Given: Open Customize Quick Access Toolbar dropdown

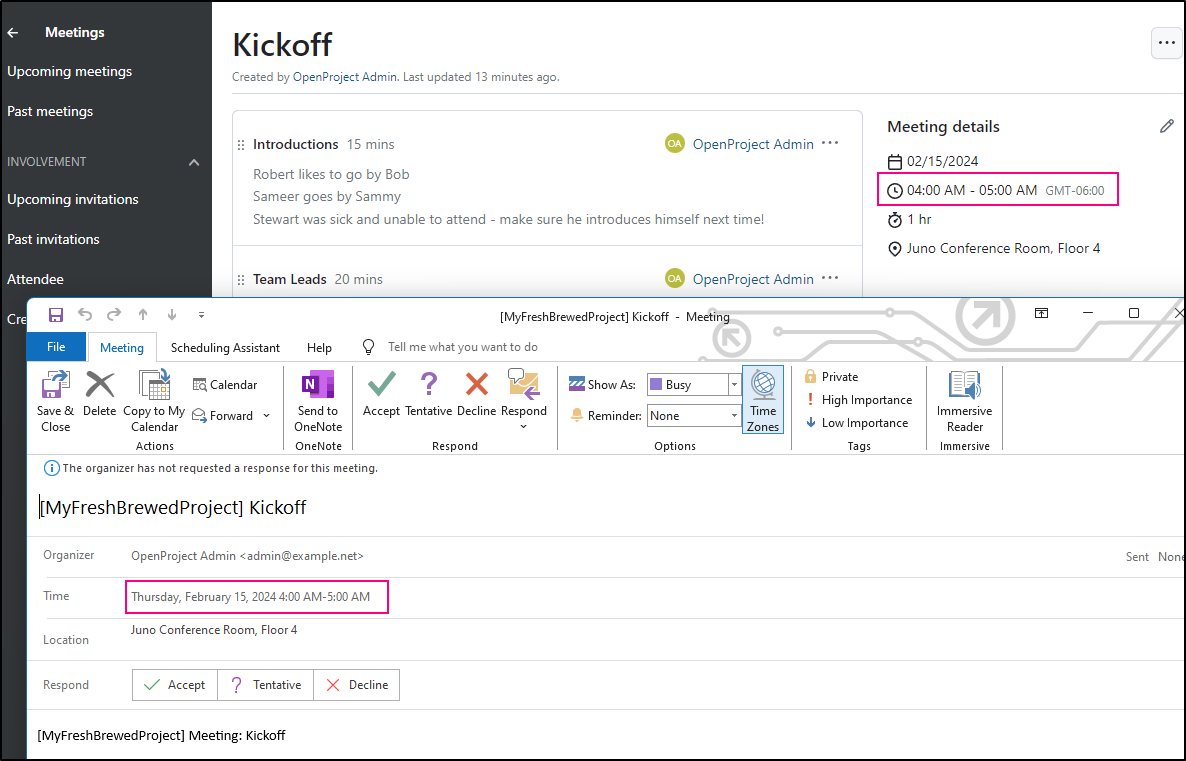Looking at the screenshot, I should click(201, 315).
